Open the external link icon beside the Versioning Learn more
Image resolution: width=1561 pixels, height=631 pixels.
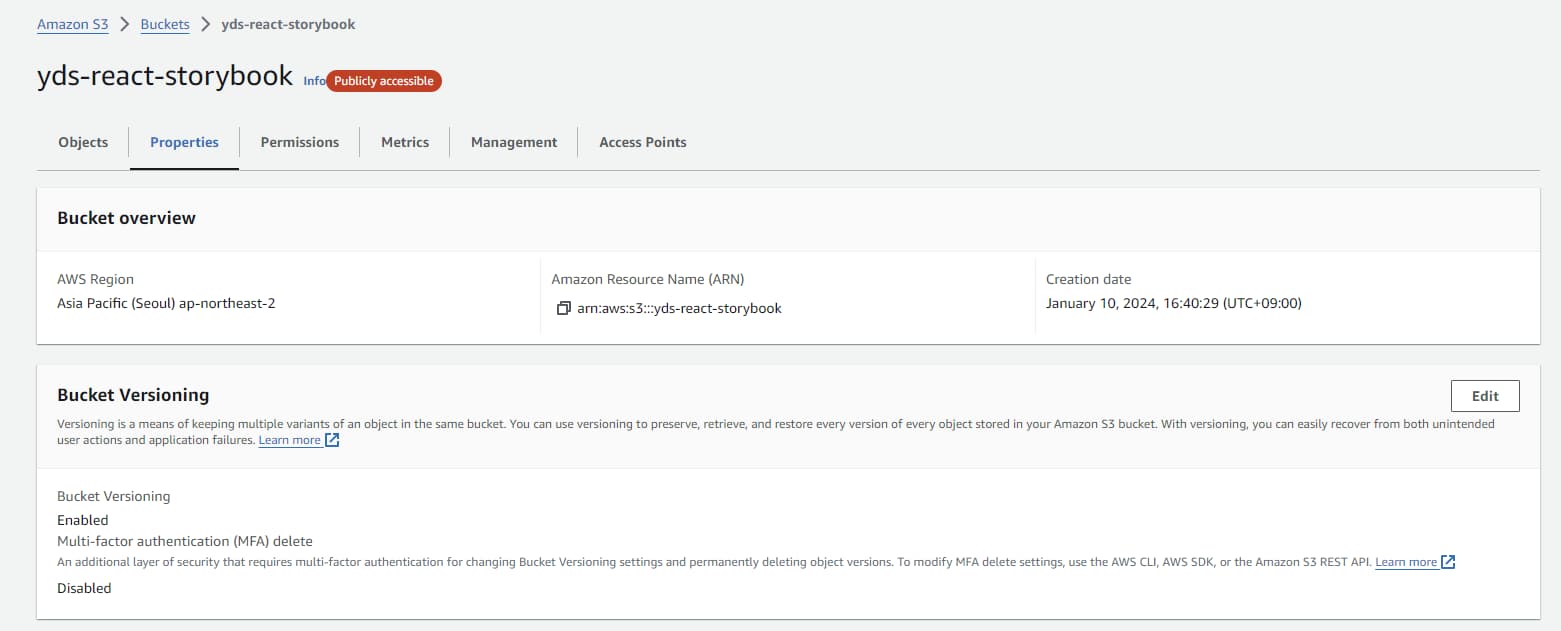click(332, 440)
